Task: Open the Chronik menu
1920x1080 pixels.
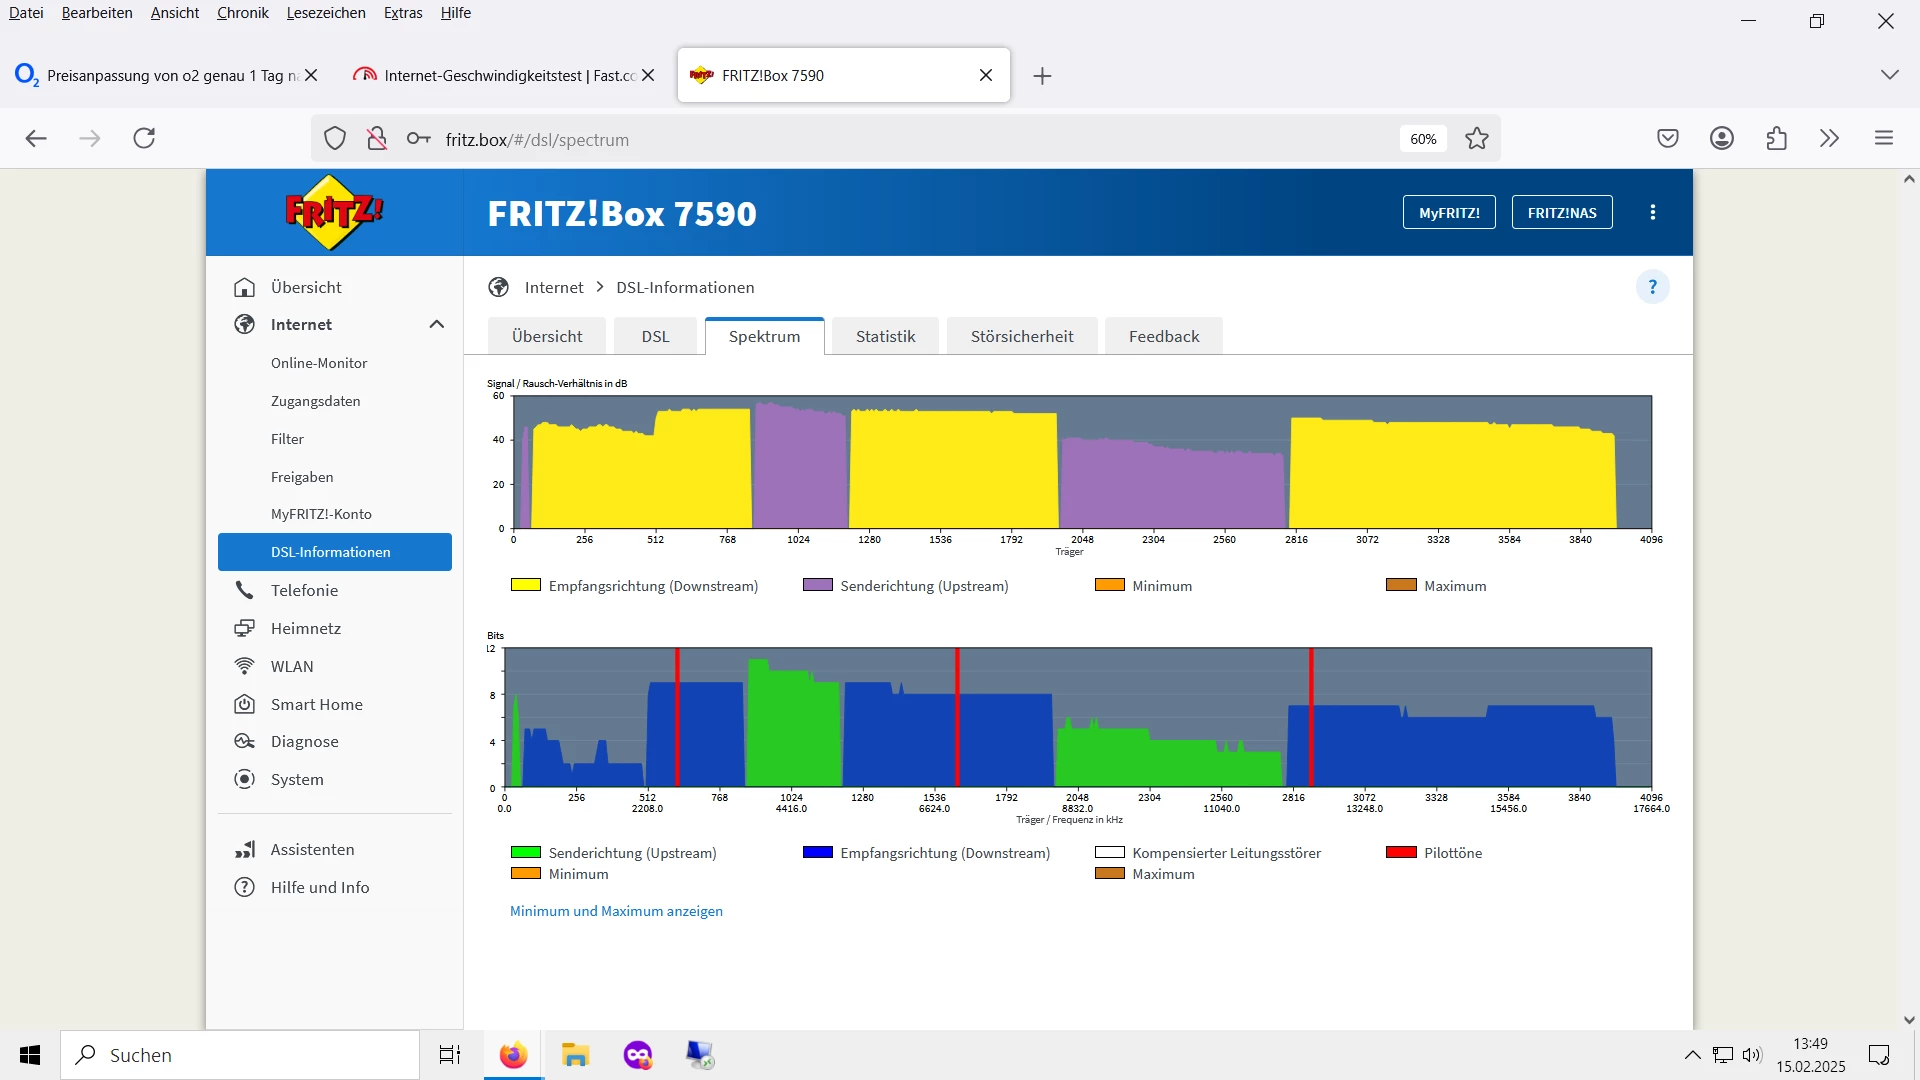Action: tap(242, 13)
